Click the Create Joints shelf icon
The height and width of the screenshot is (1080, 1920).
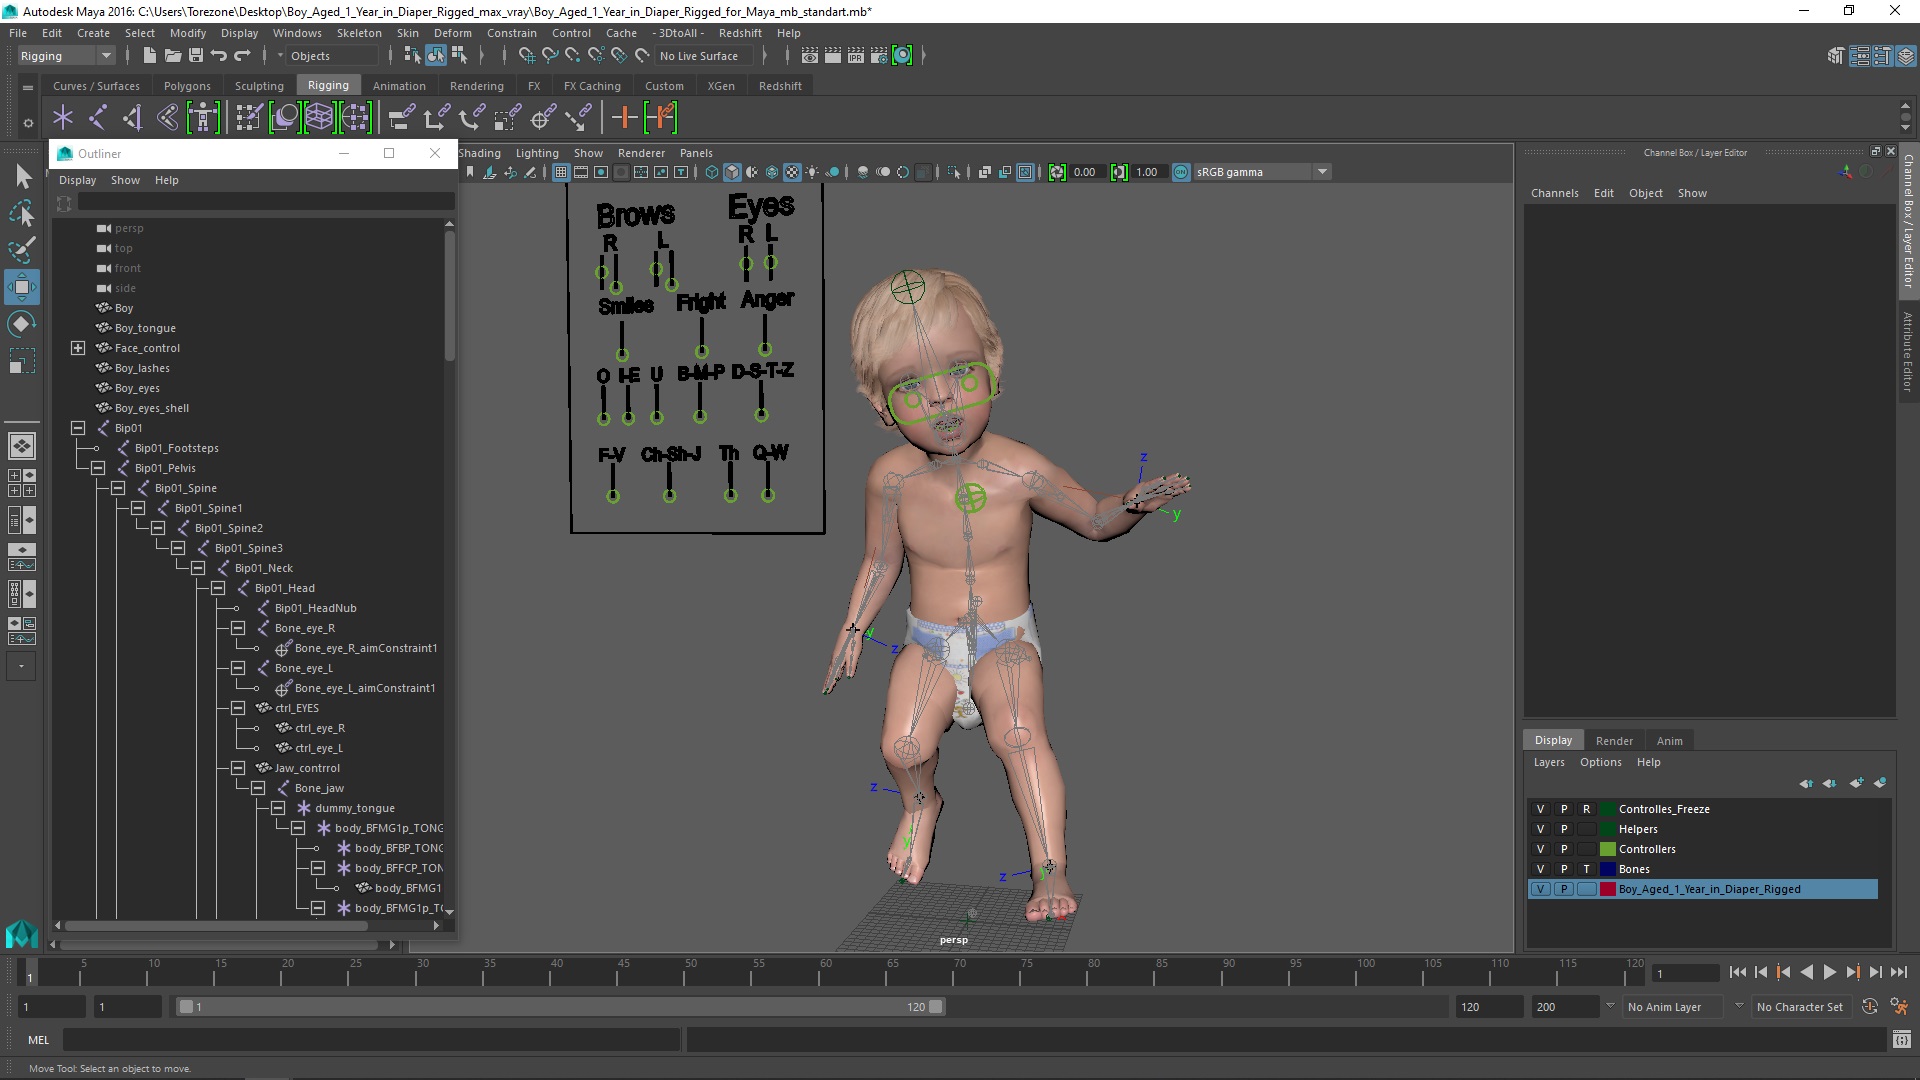(98, 118)
